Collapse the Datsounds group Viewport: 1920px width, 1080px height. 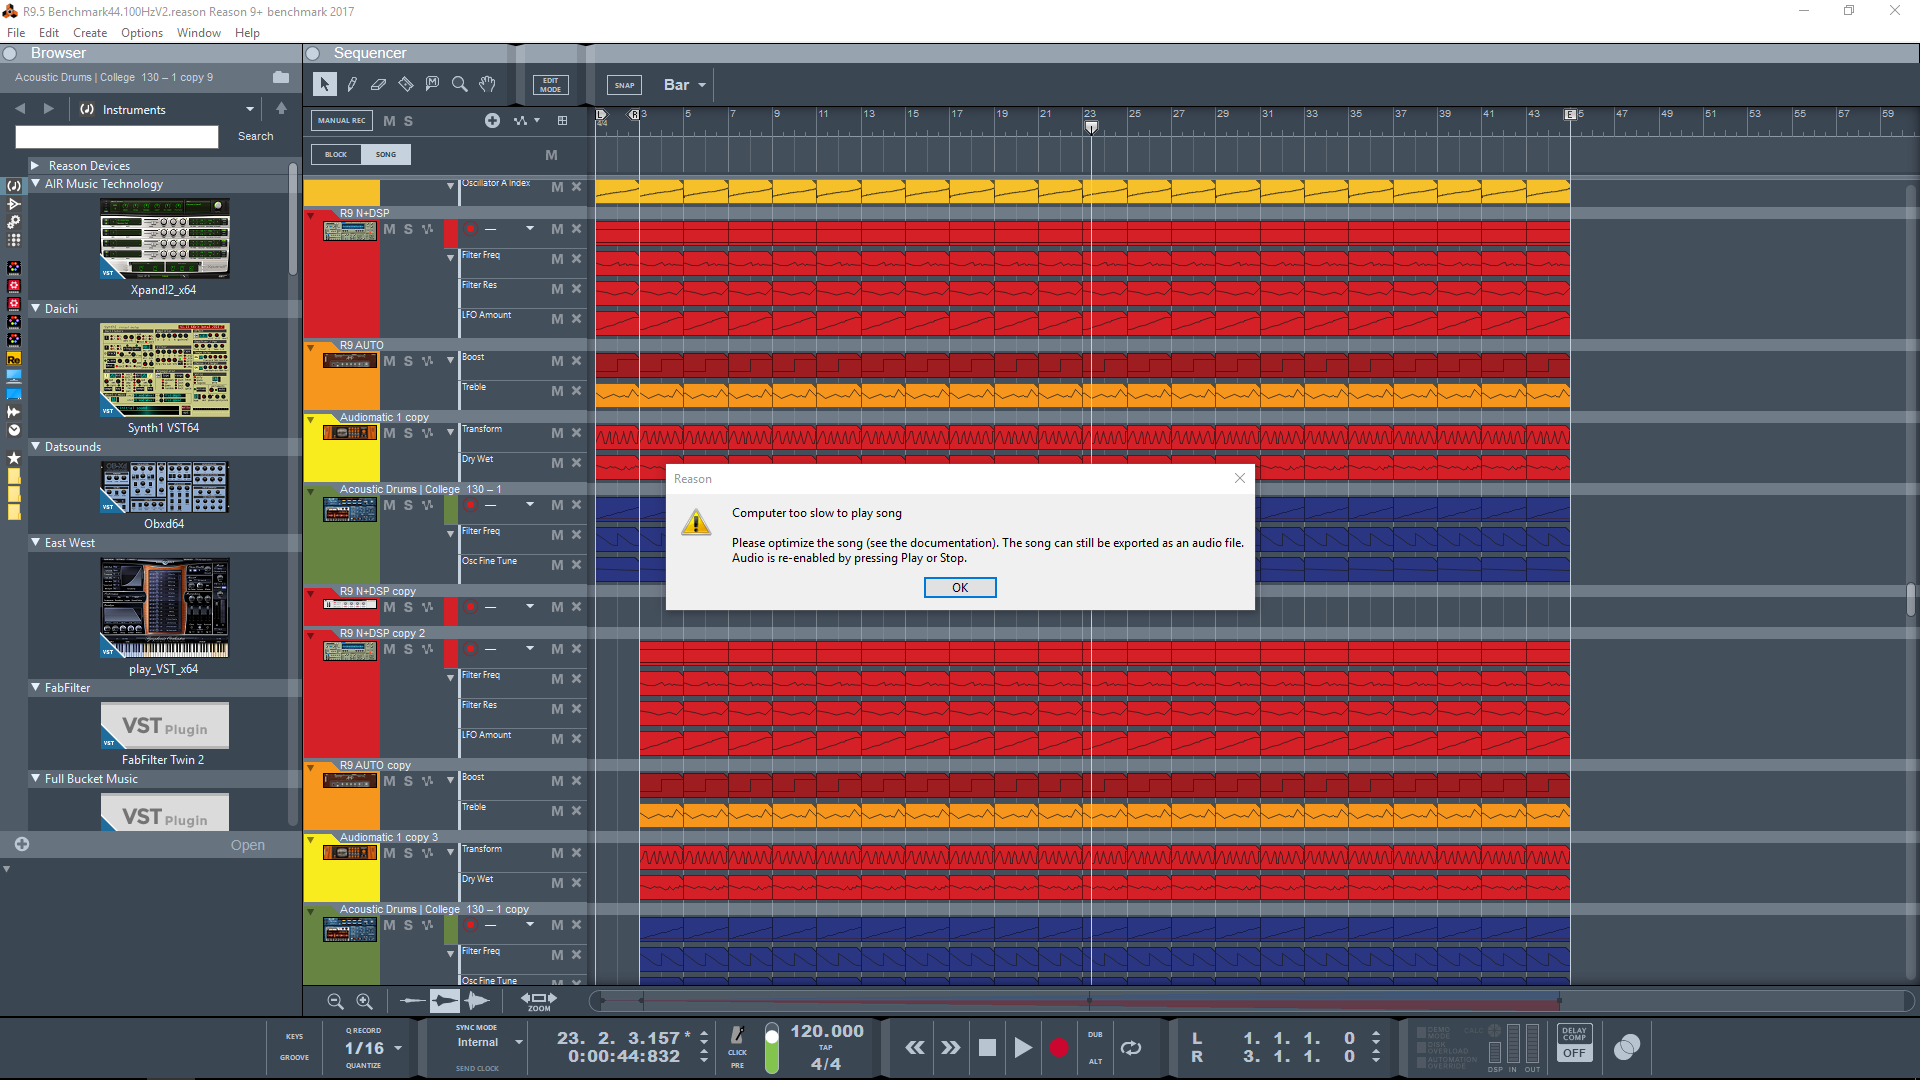point(36,447)
